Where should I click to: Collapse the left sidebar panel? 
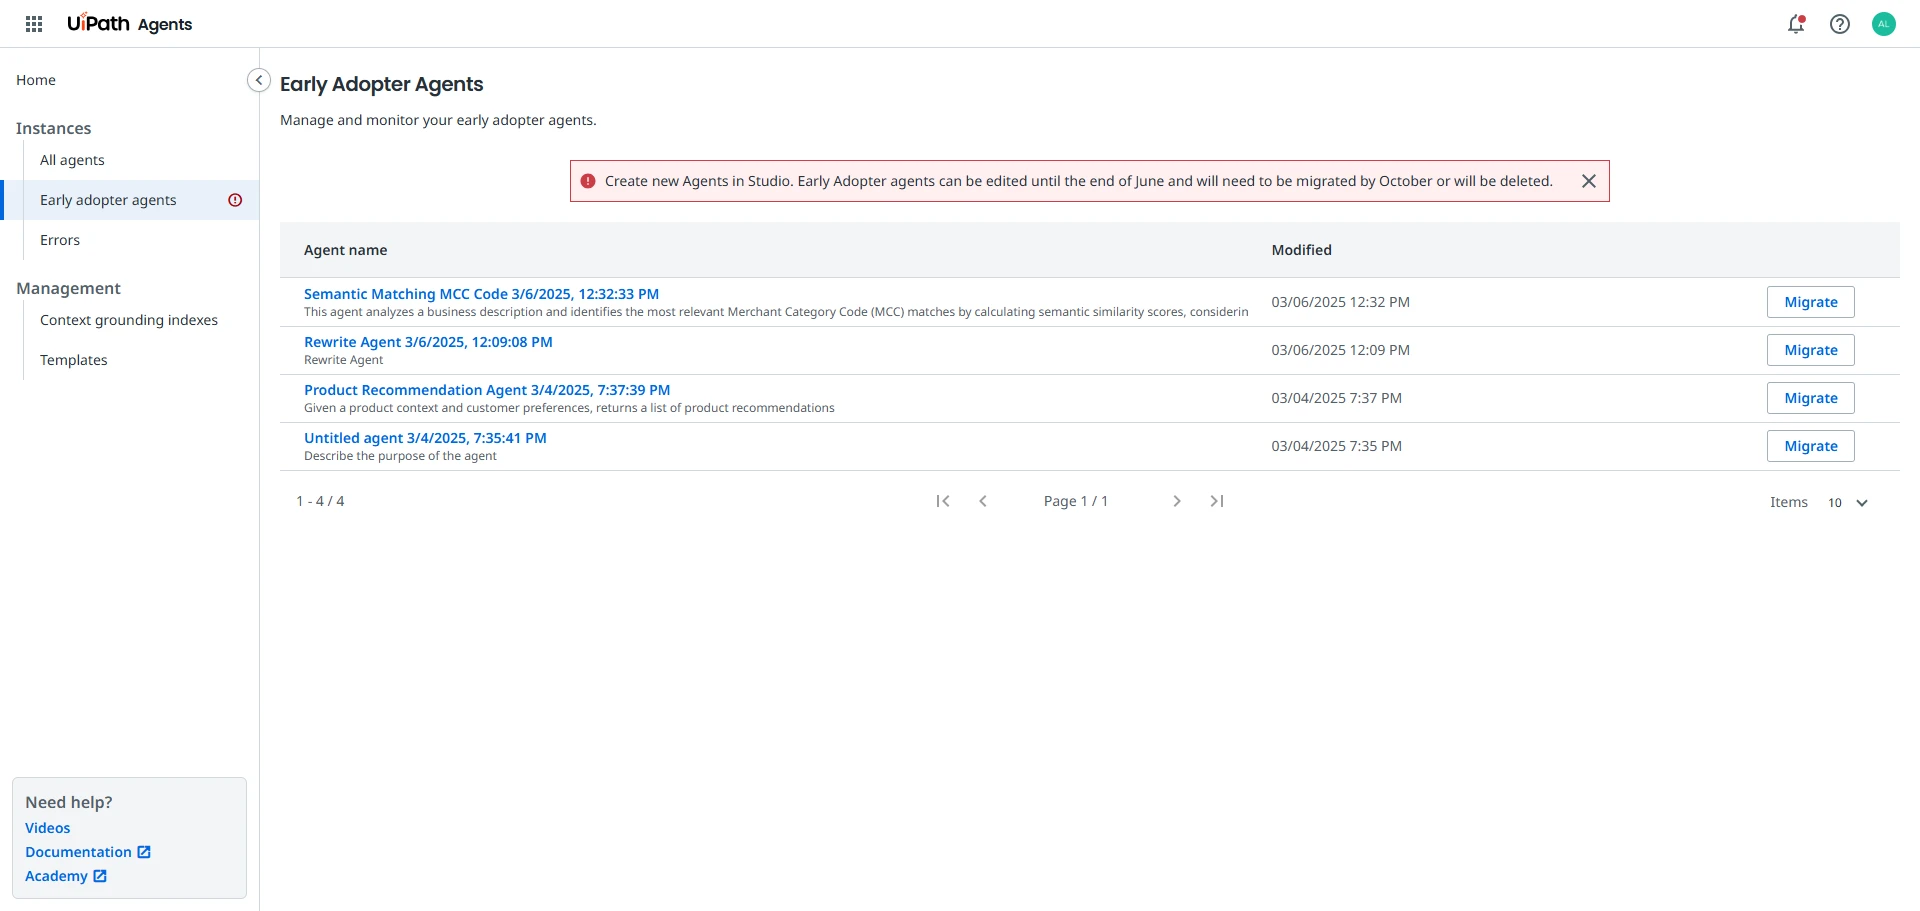pyautogui.click(x=258, y=80)
